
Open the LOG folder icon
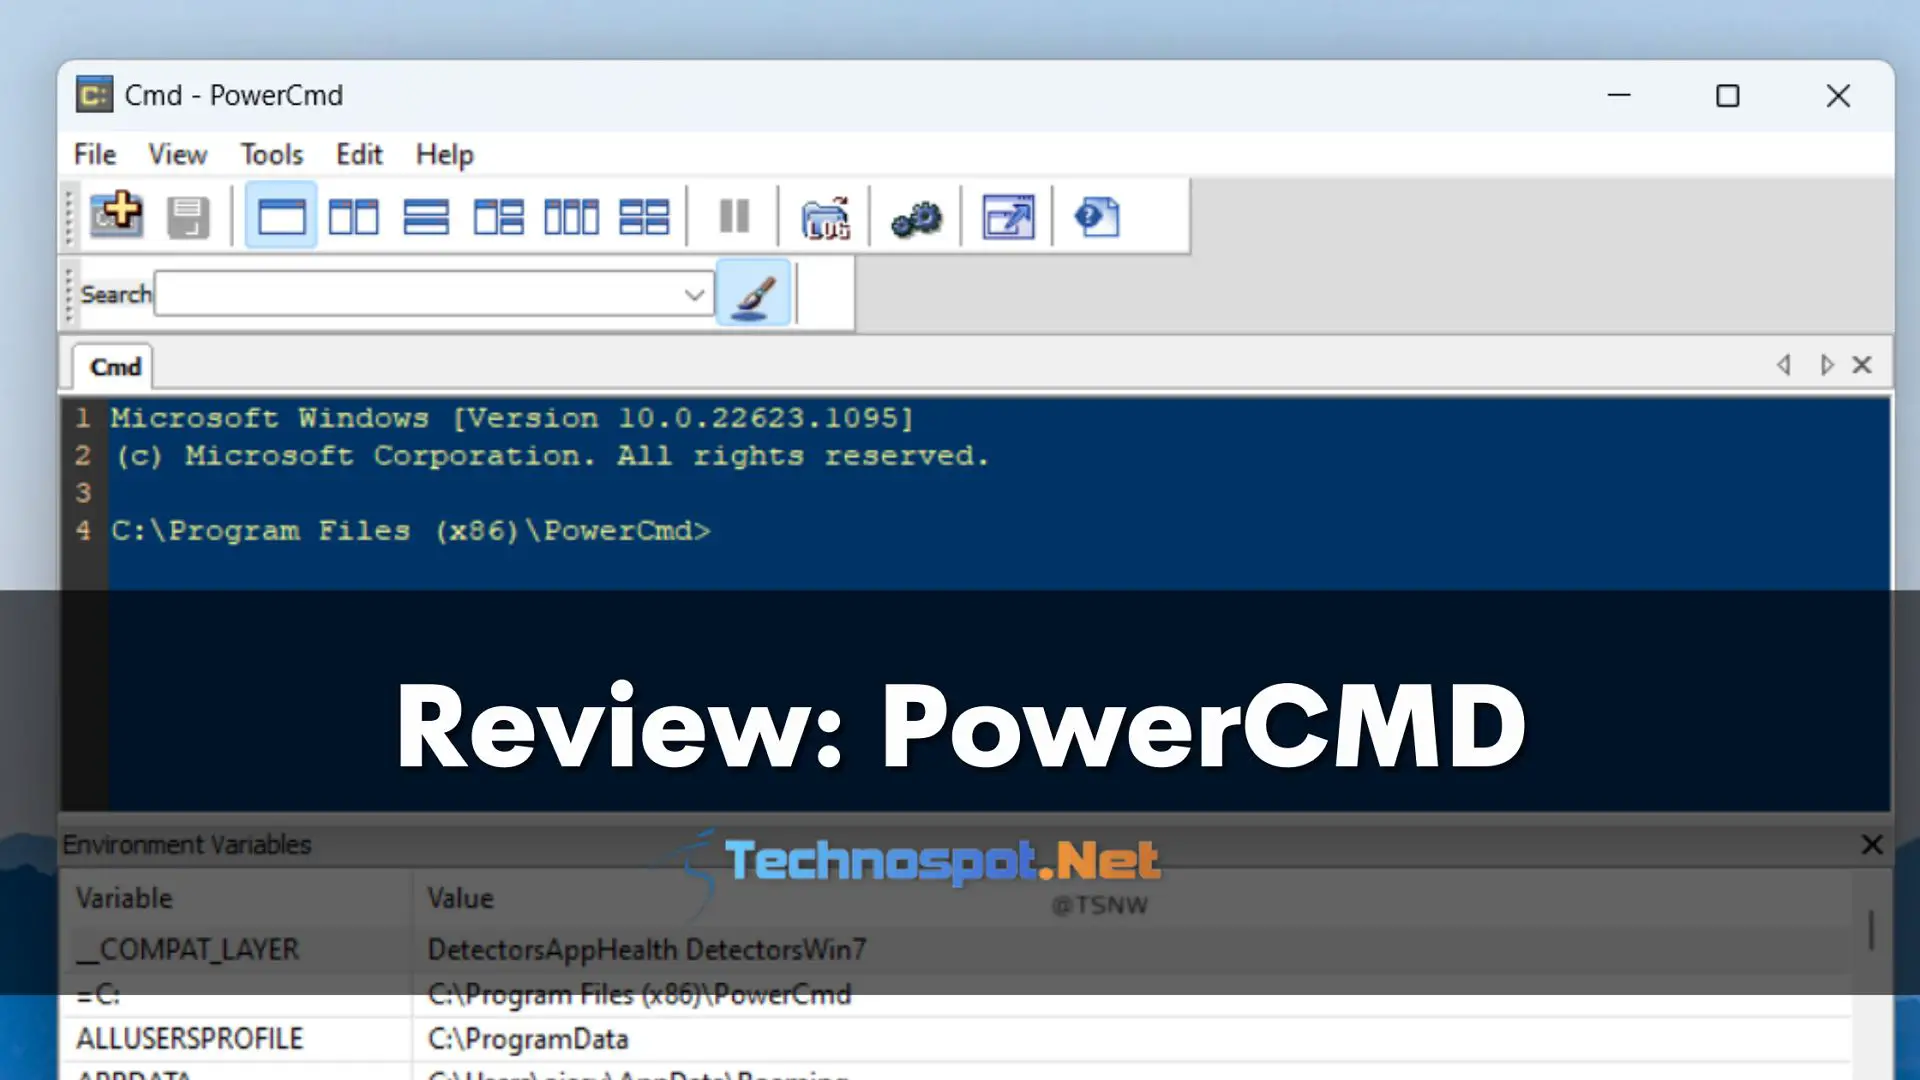(x=826, y=217)
